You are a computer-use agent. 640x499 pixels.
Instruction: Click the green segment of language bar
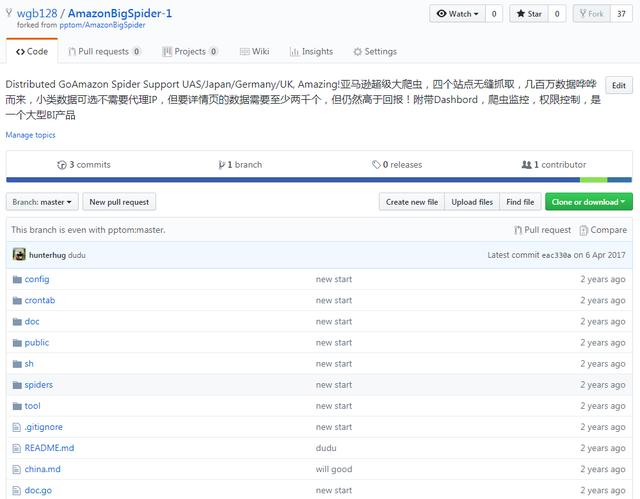coord(593,180)
